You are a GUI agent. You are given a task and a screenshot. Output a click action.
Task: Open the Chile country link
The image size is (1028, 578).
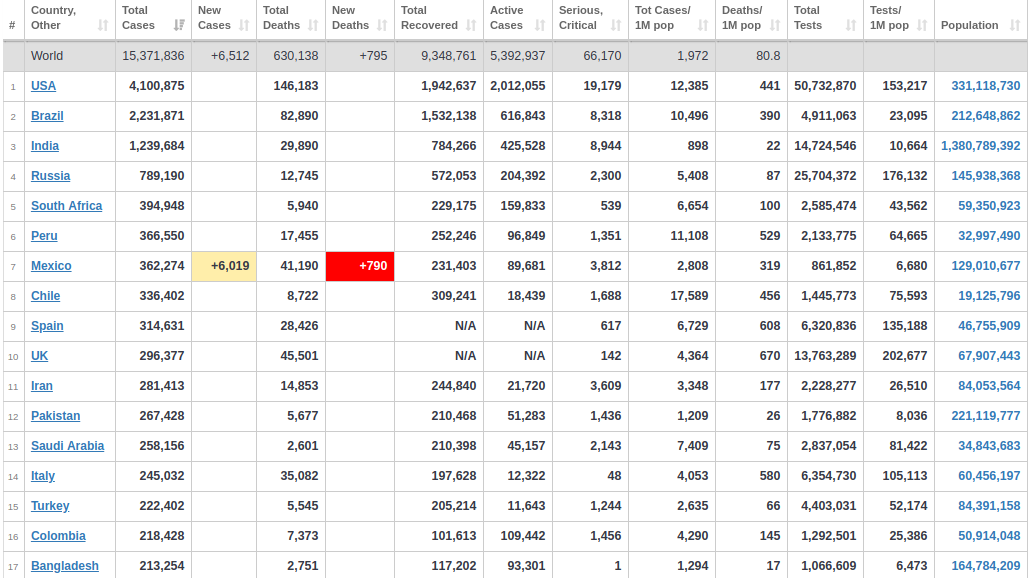[45, 296]
